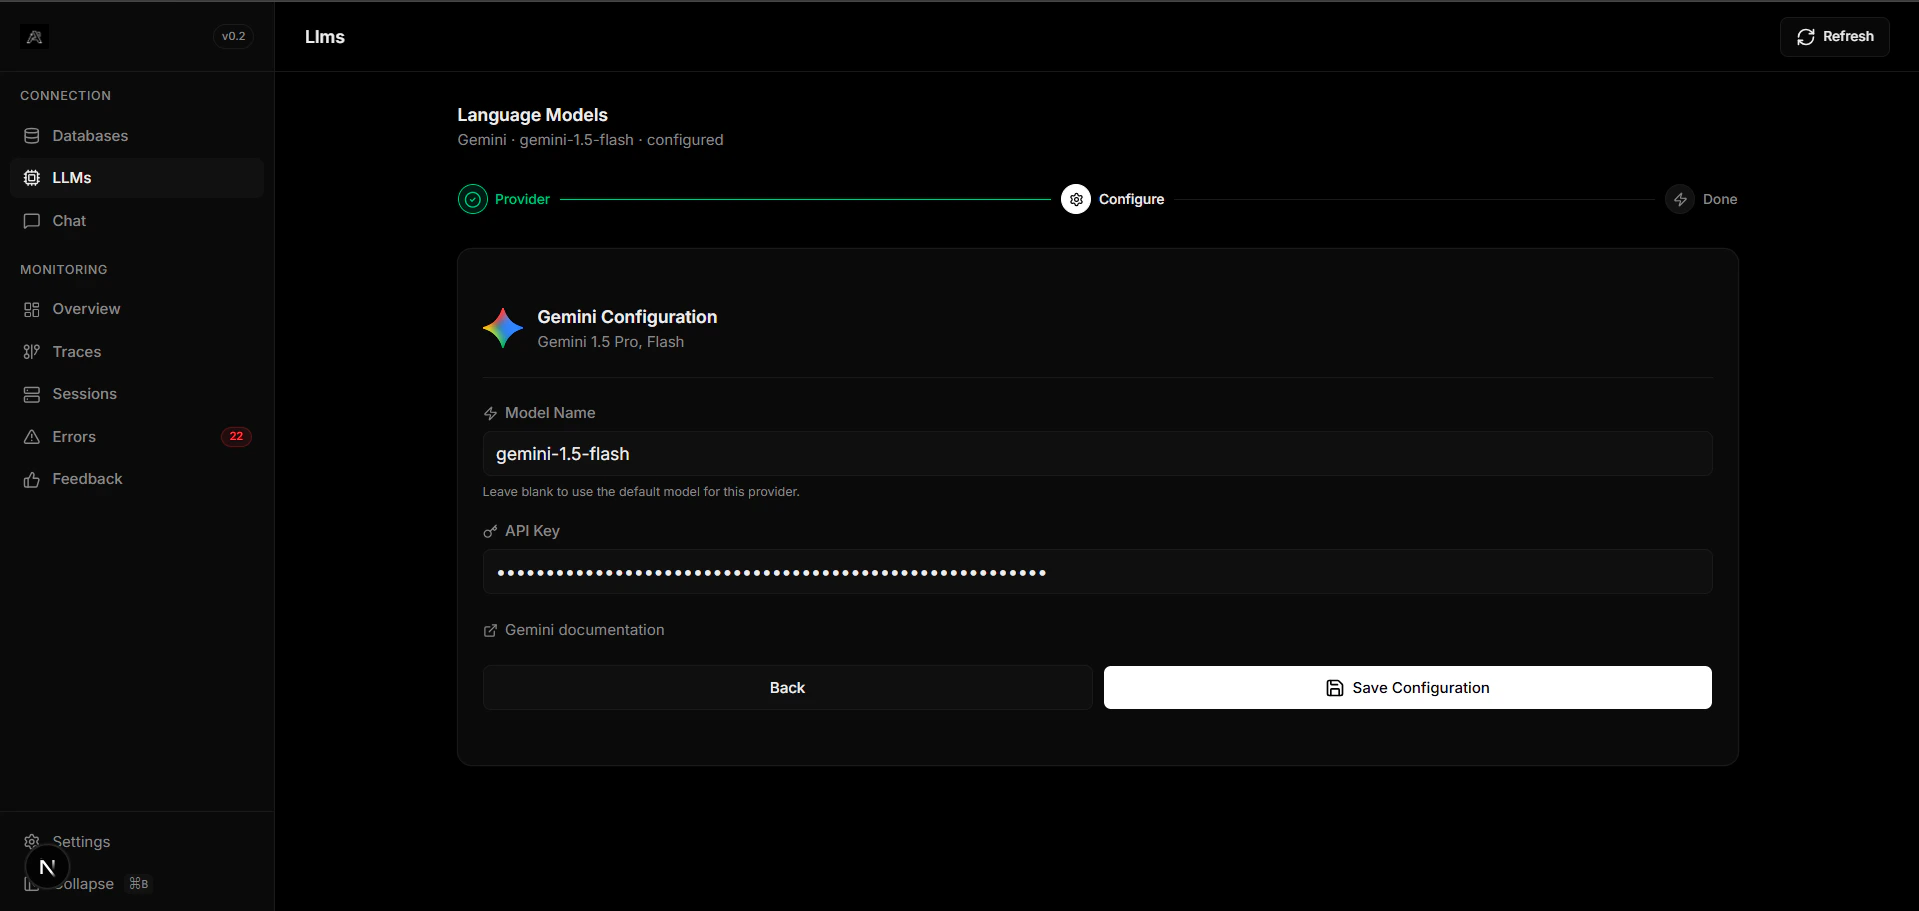Click the Overview grid icon
The width and height of the screenshot is (1919, 911).
(32, 309)
